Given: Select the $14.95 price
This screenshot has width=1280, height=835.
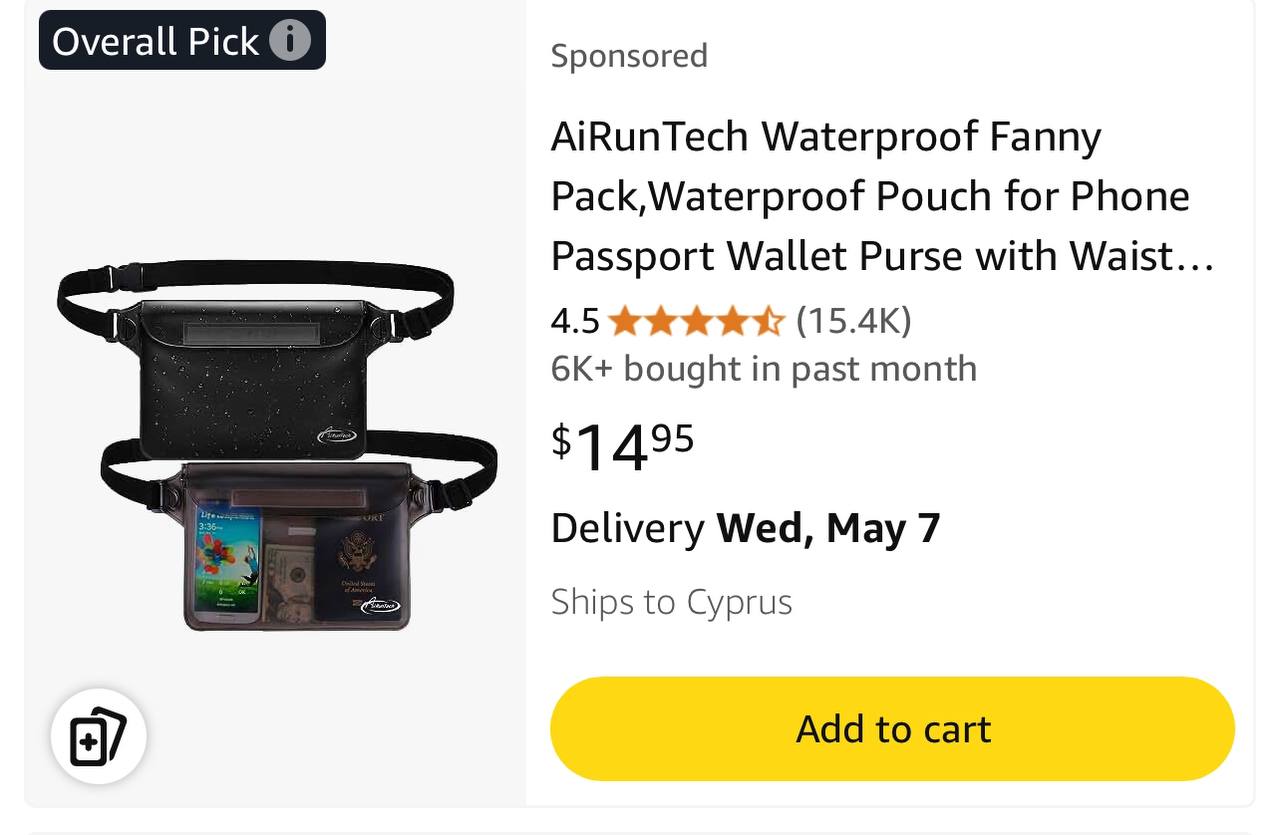Looking at the screenshot, I should [622, 446].
